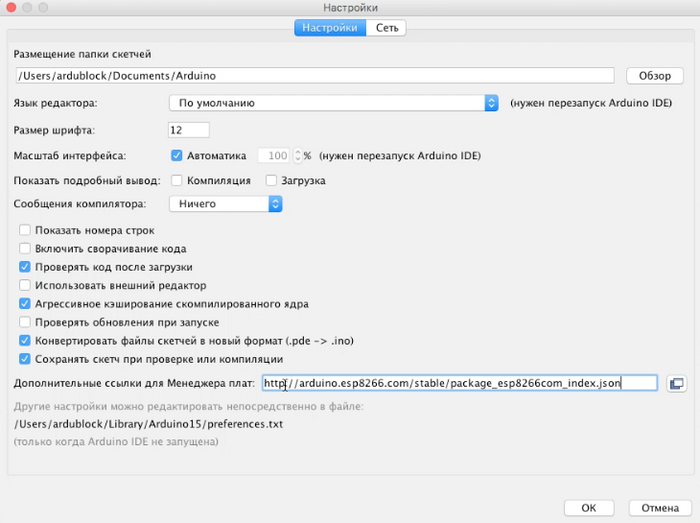Enable verbose output for Загрузка

point(272,181)
